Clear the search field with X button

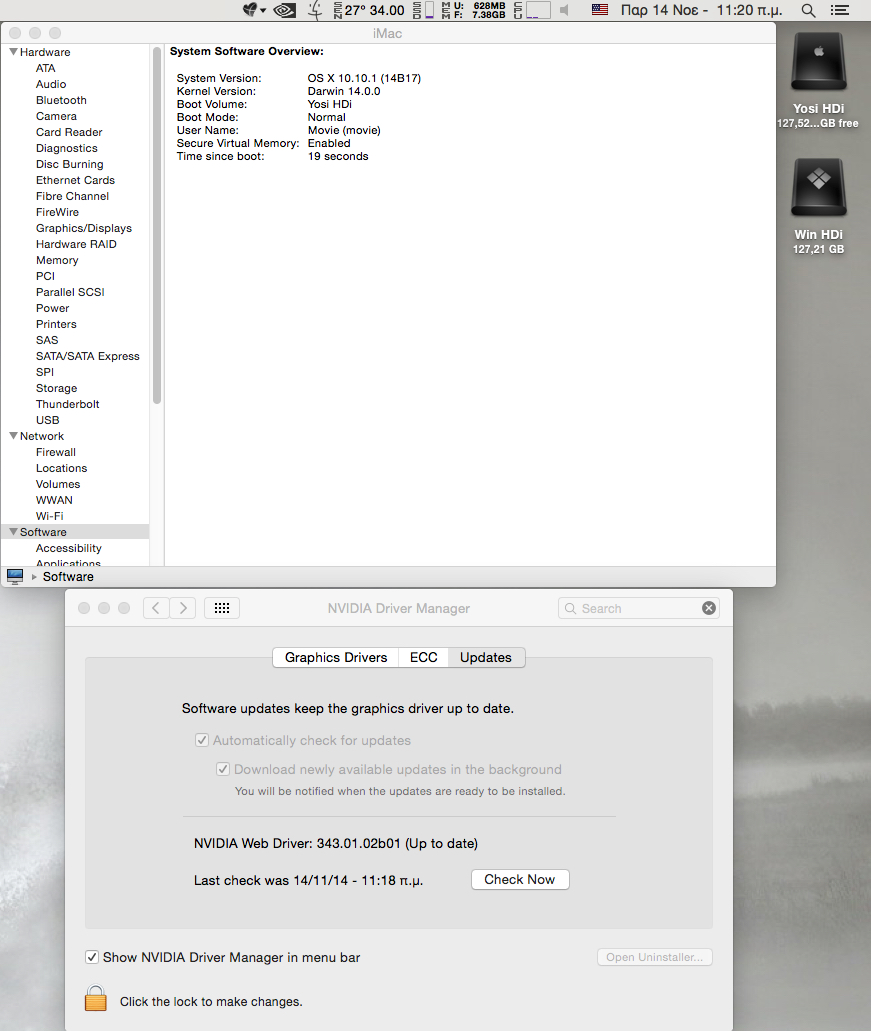pyautogui.click(x=709, y=608)
